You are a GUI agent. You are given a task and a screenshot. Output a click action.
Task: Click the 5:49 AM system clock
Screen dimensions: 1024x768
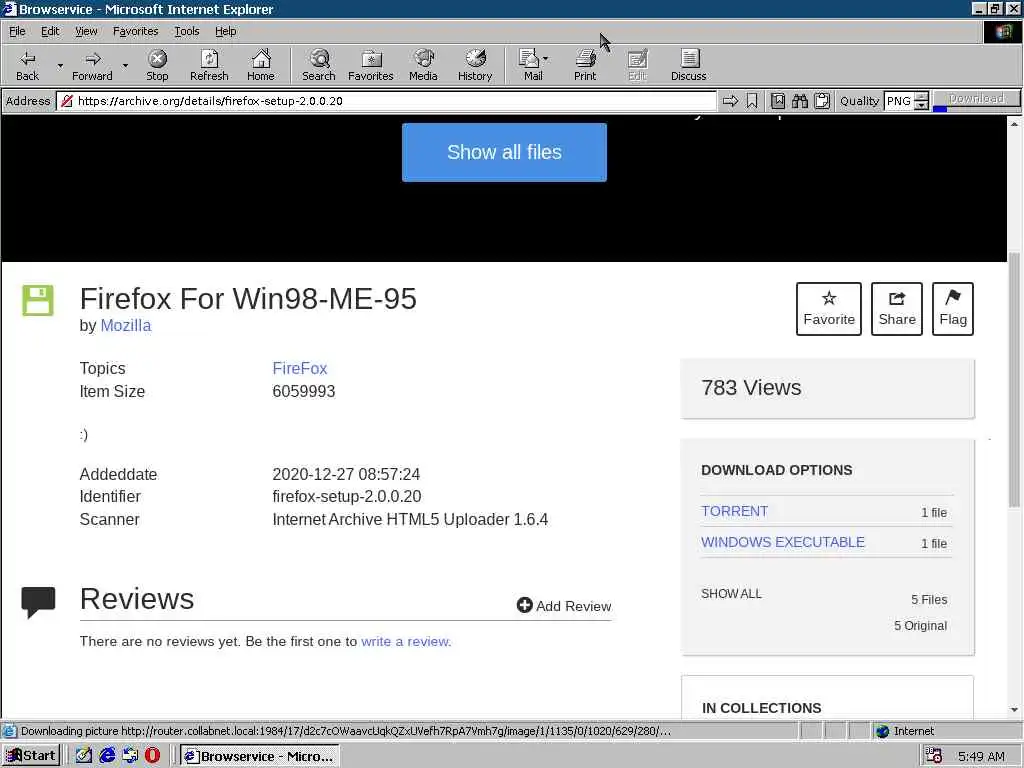coord(981,756)
